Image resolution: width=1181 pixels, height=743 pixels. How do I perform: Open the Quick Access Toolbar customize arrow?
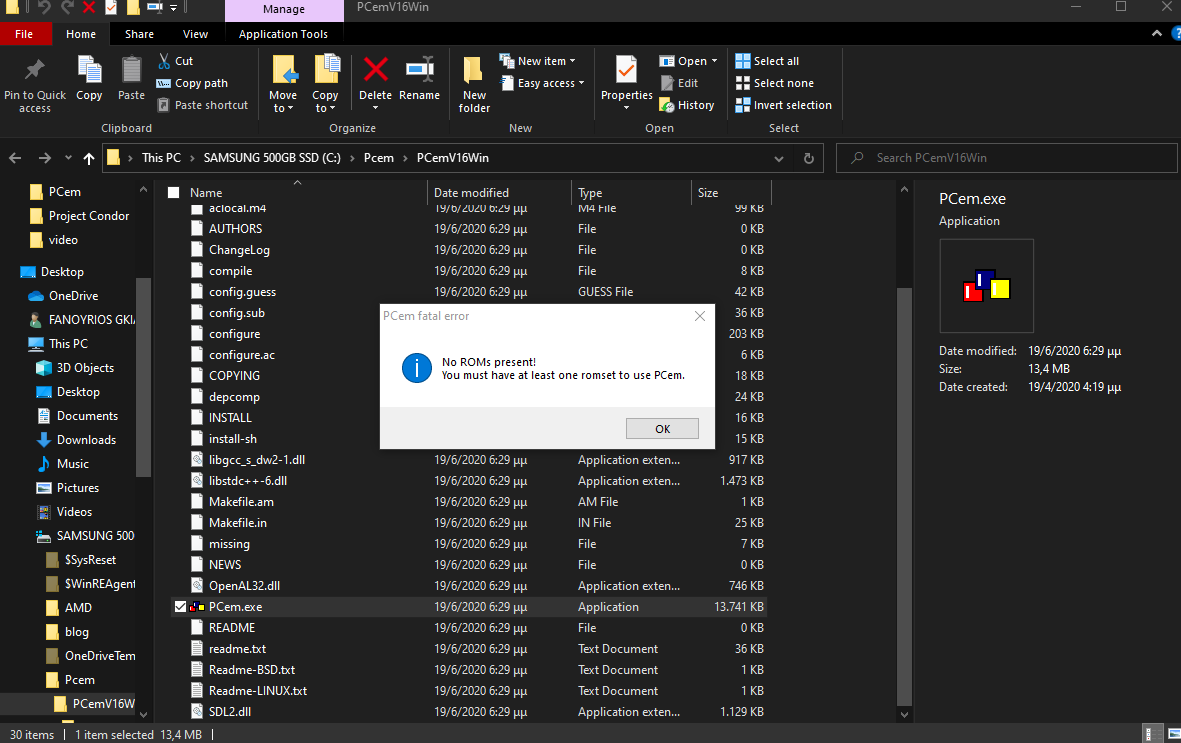(x=173, y=8)
